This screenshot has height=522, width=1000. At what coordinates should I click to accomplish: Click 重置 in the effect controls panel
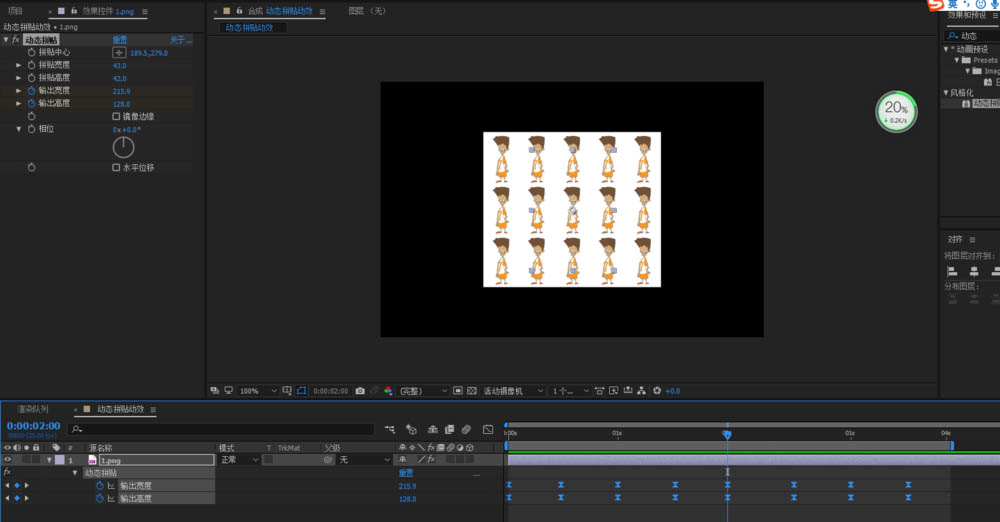119,40
